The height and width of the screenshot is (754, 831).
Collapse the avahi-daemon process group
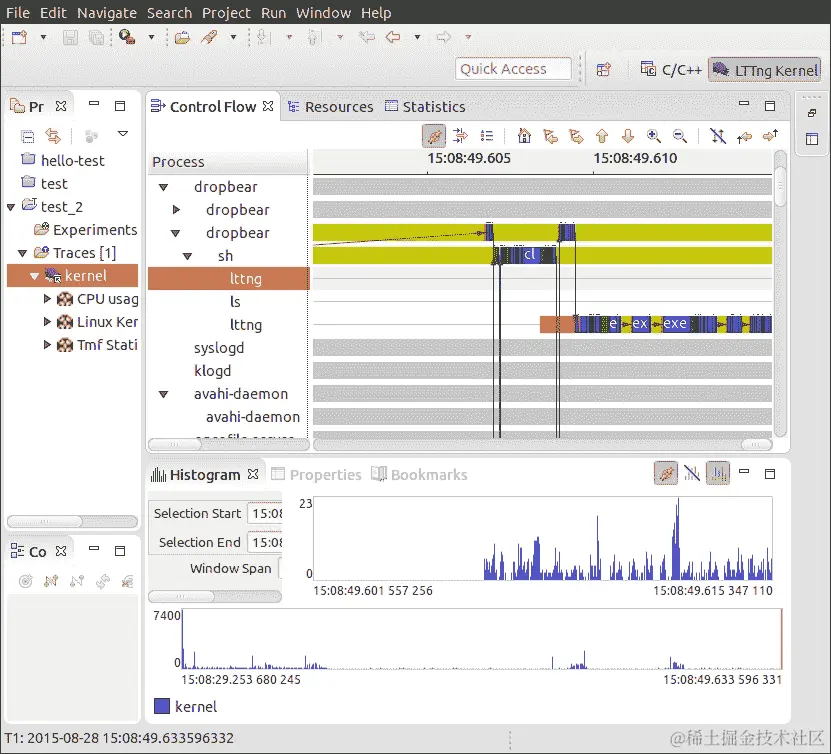pos(164,394)
